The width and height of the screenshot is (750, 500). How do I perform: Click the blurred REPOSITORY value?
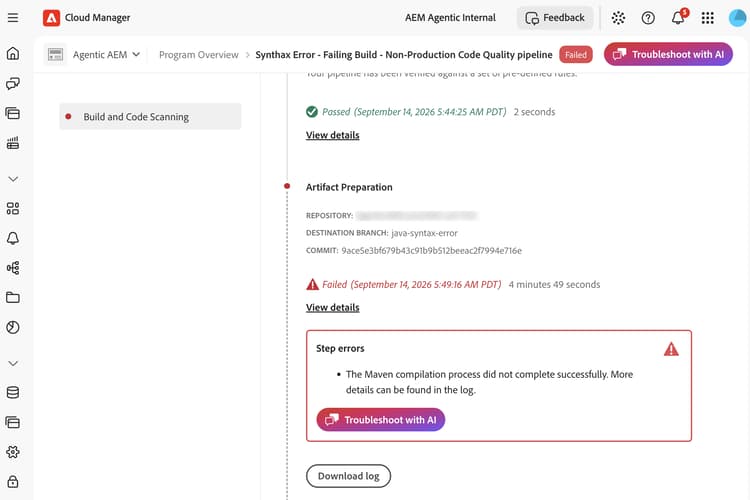[x=417, y=215]
